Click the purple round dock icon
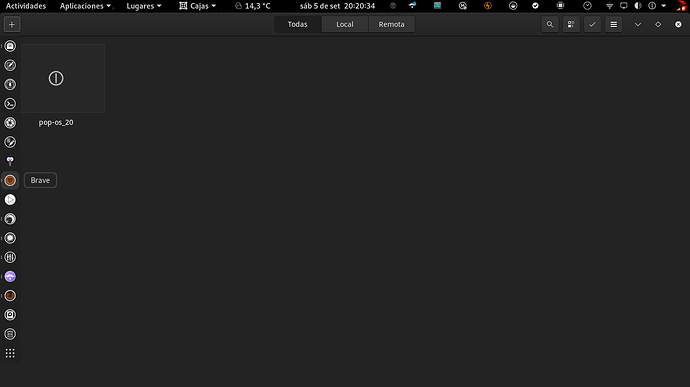 10,276
